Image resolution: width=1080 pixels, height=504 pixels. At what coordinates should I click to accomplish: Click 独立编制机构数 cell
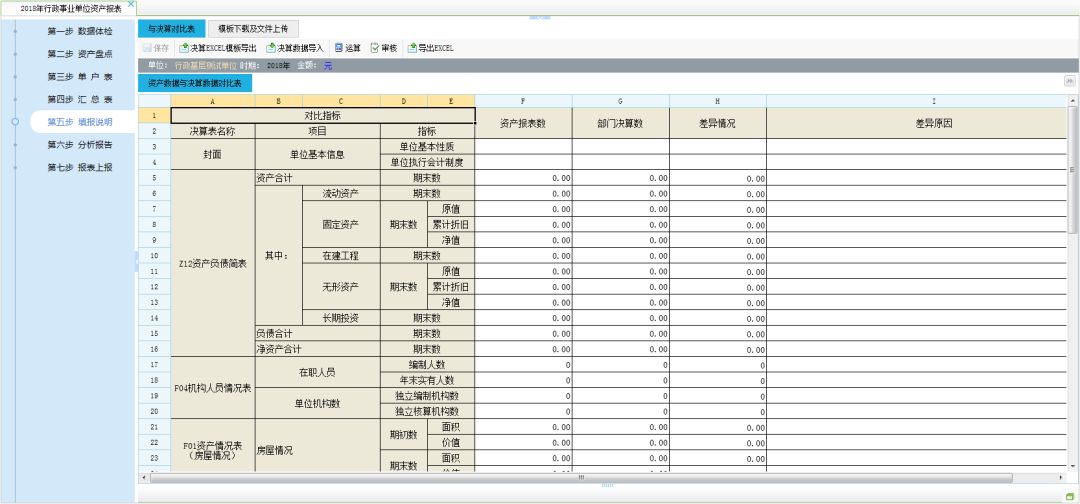[427, 395]
